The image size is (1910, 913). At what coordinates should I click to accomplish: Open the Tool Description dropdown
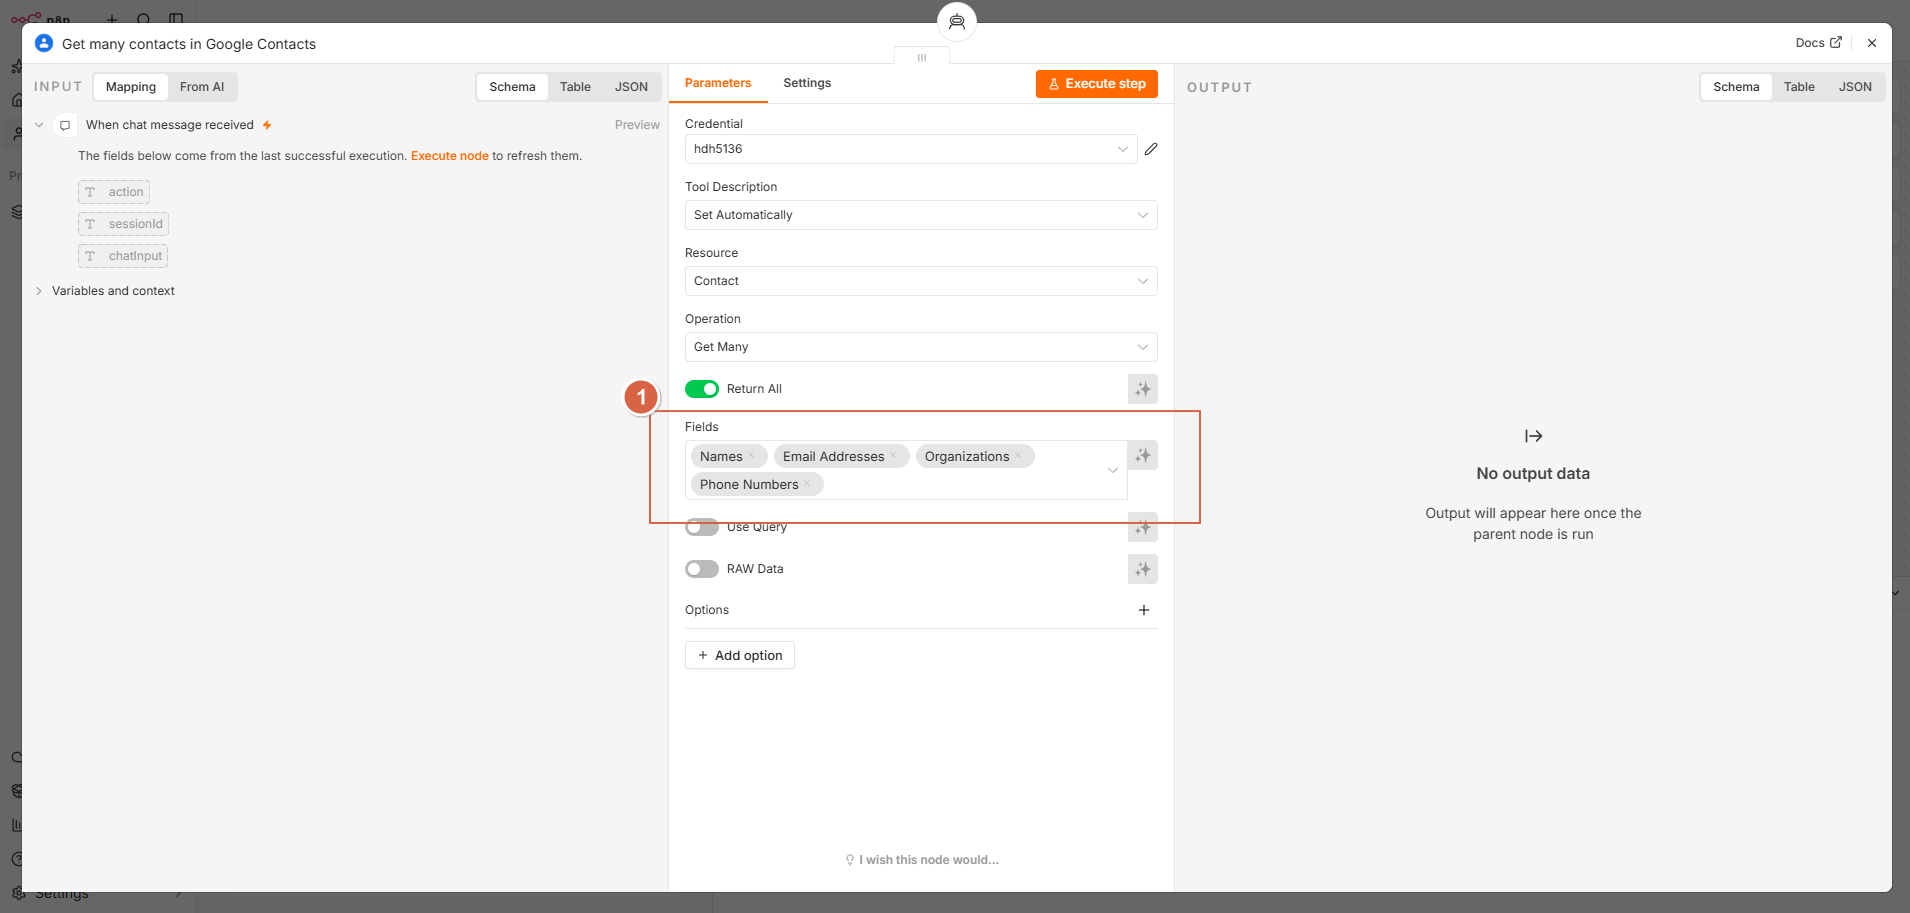point(921,215)
